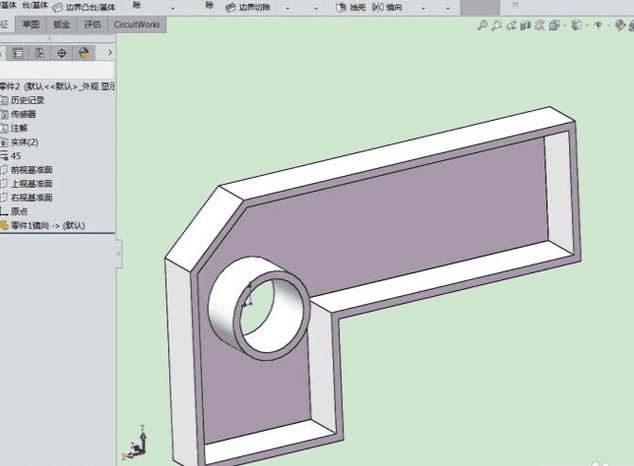Click the Edit Appearance colored sphere icon
Screen dimensions: 634x466
point(620,25)
